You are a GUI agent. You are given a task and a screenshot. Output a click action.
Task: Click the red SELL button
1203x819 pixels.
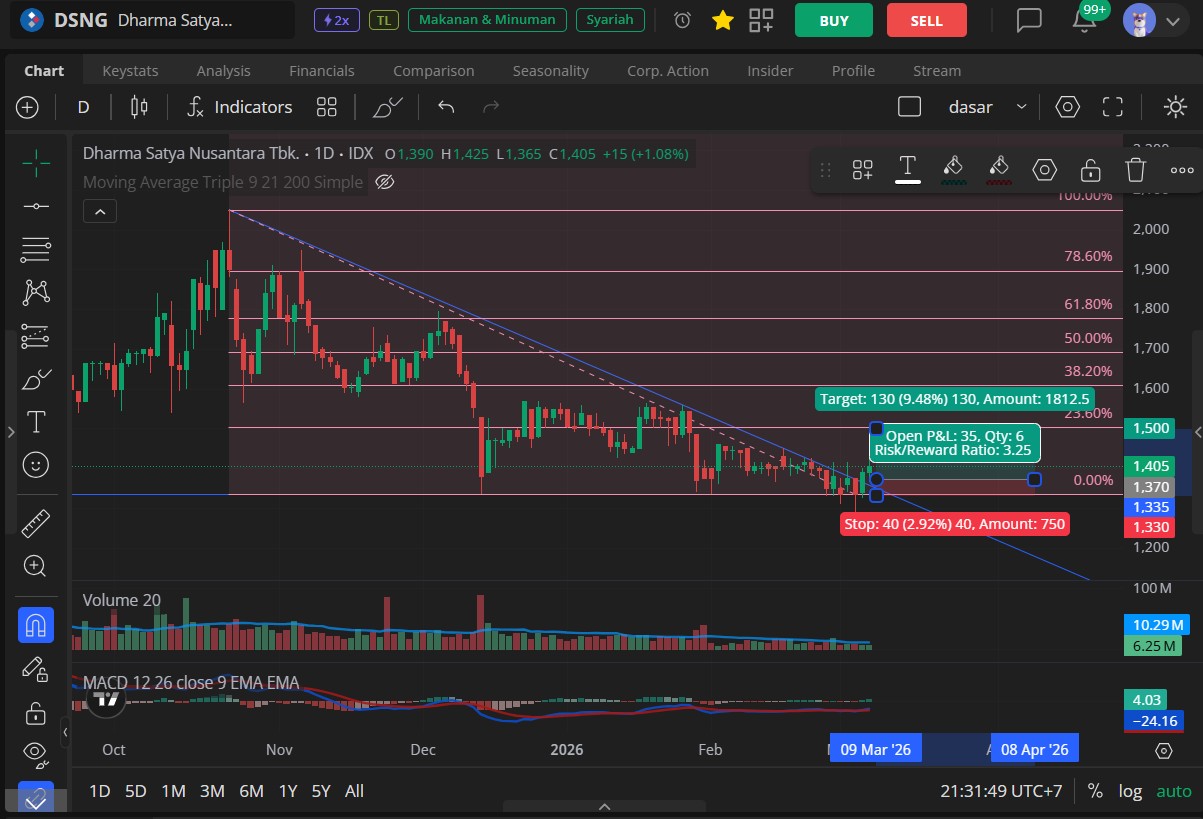[x=927, y=20]
